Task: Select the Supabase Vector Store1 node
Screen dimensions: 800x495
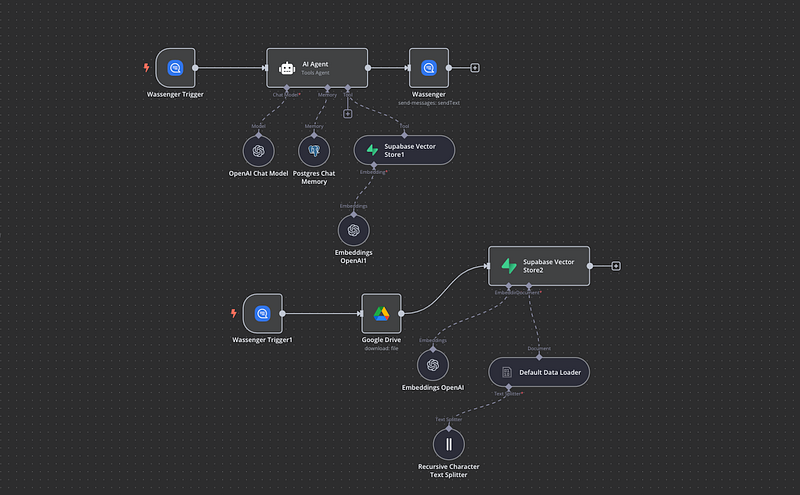Action: pyautogui.click(x=404, y=151)
